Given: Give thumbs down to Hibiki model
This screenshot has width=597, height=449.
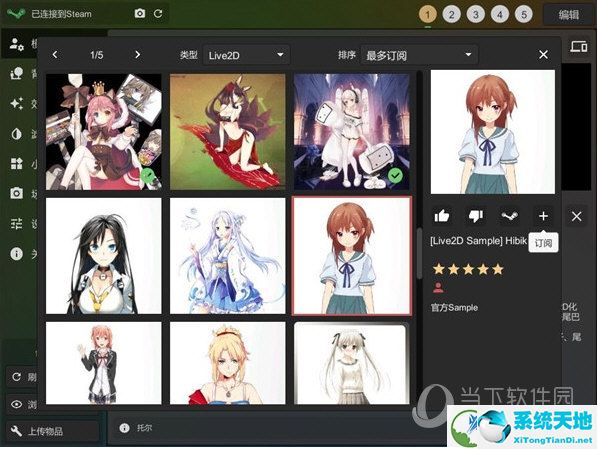Looking at the screenshot, I should click(x=476, y=216).
